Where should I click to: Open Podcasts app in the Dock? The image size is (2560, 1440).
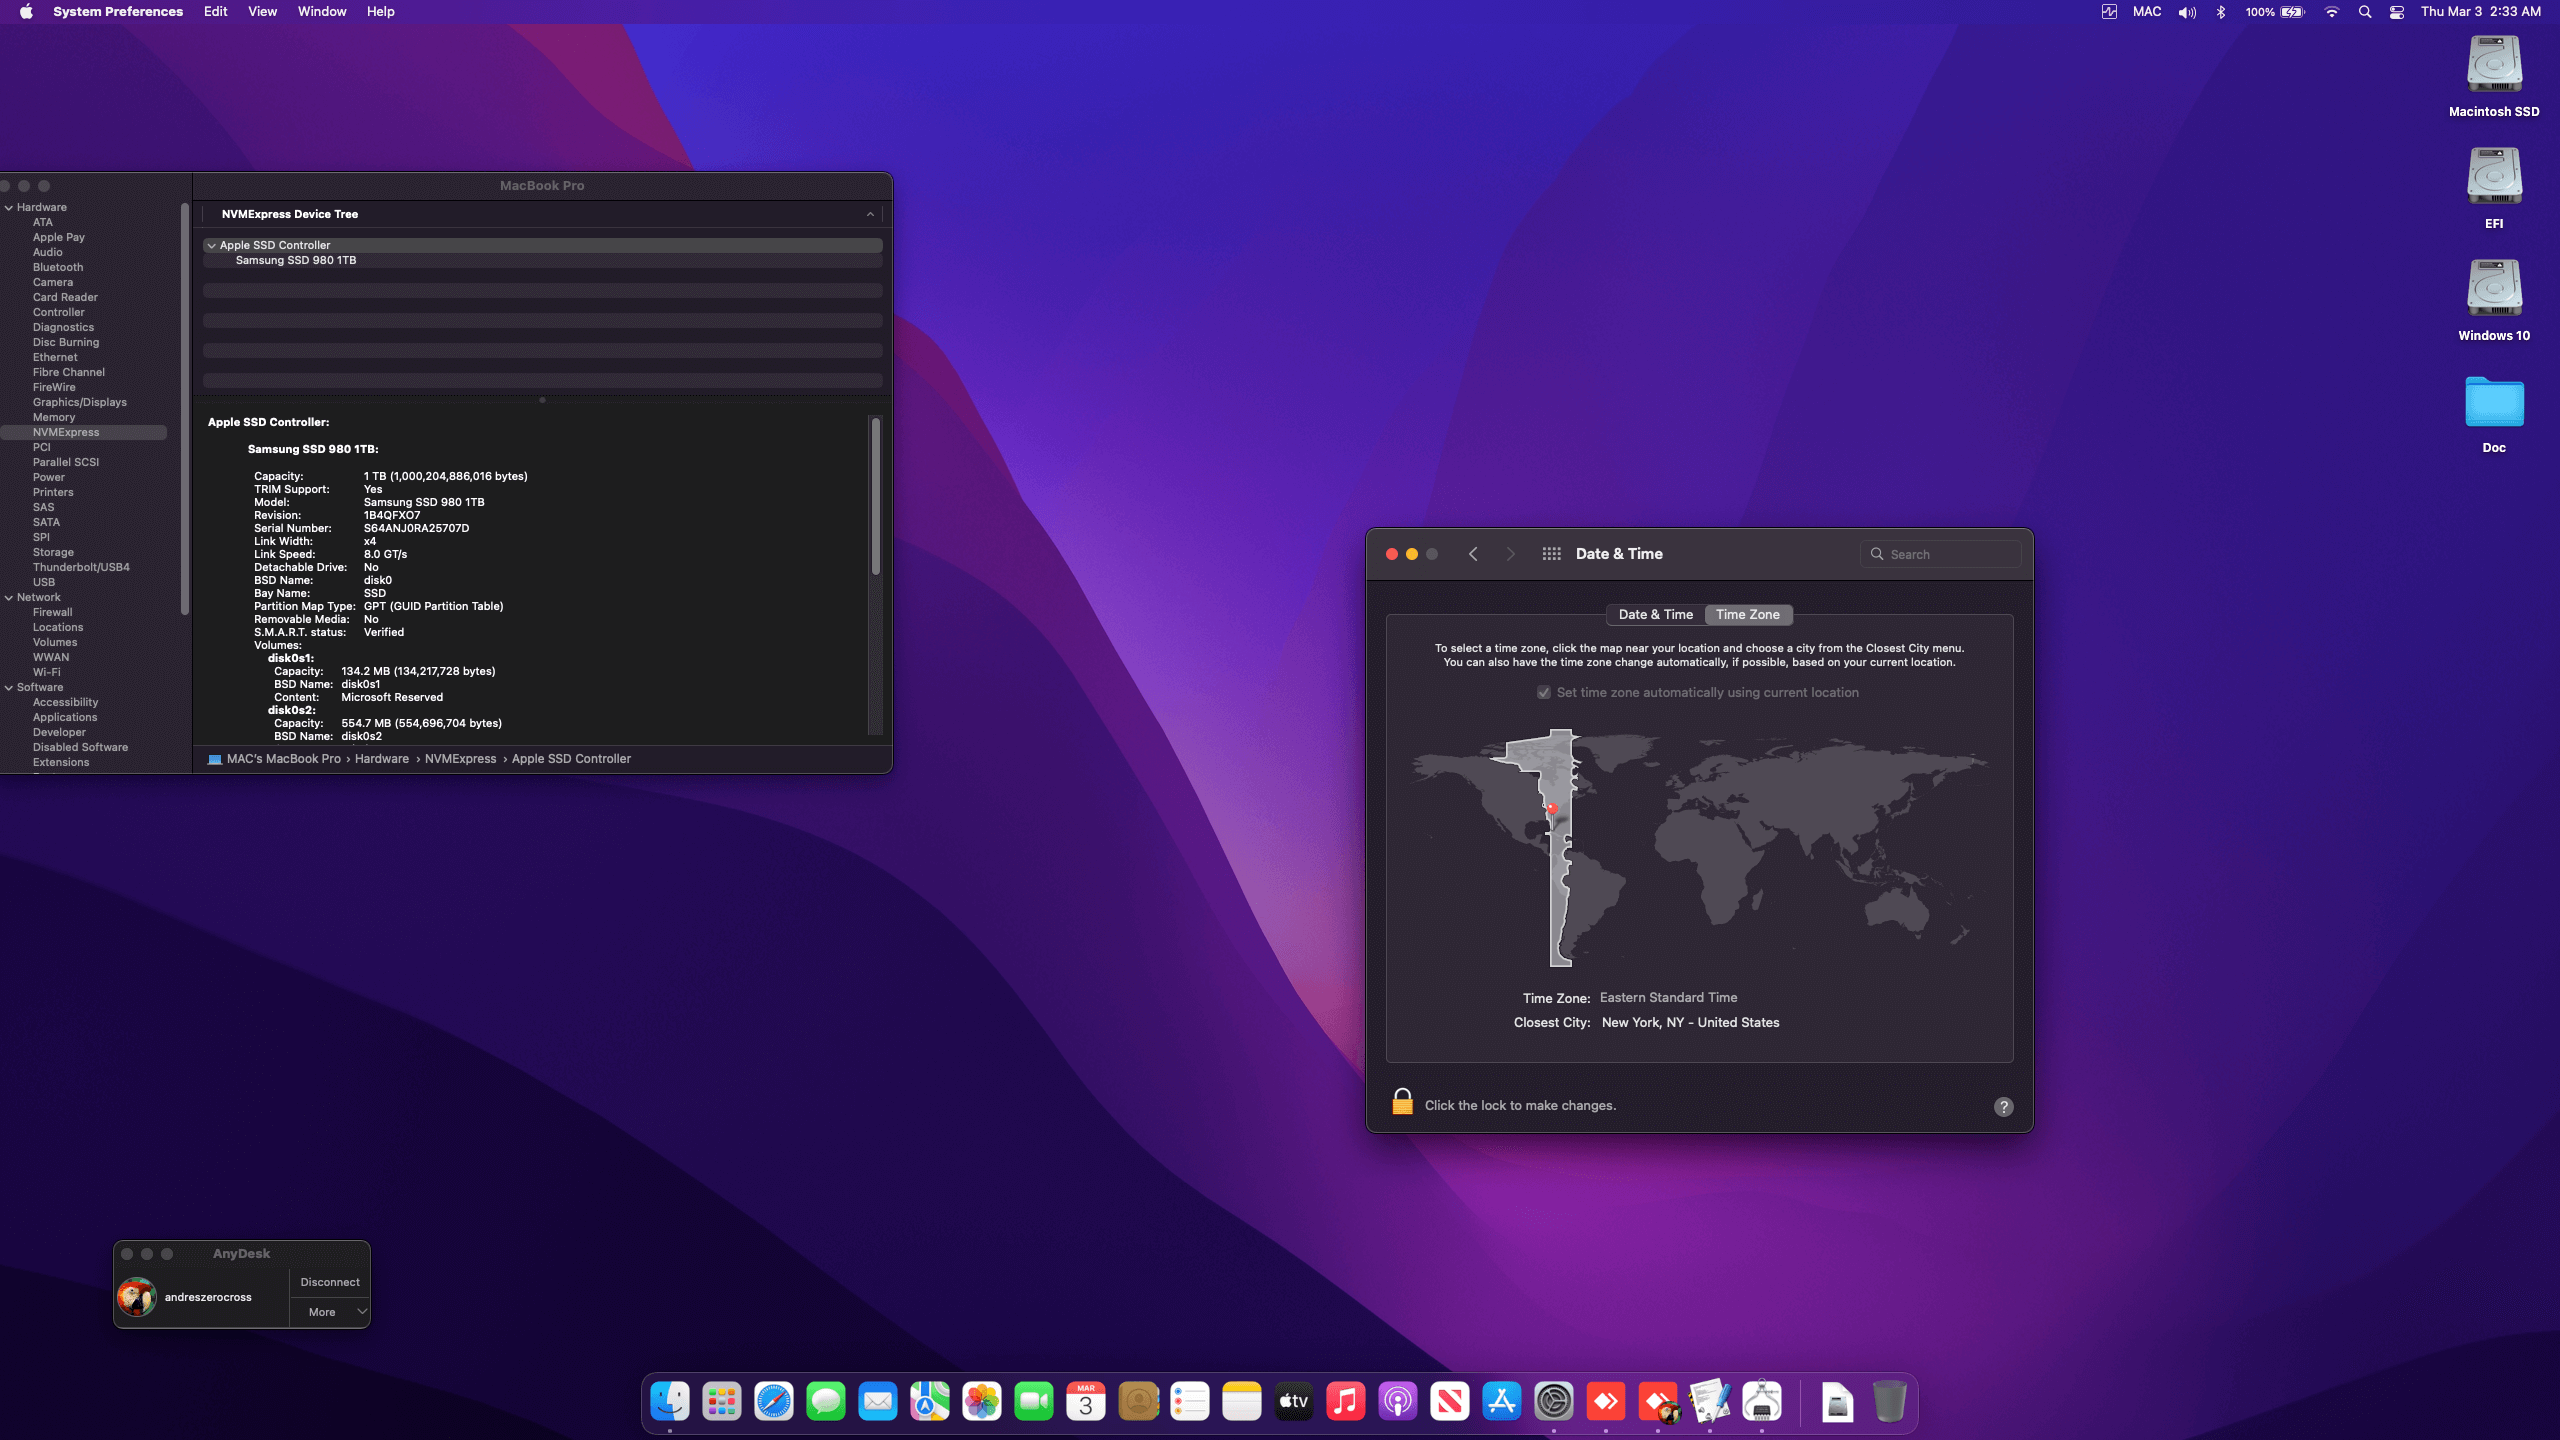(1397, 1401)
